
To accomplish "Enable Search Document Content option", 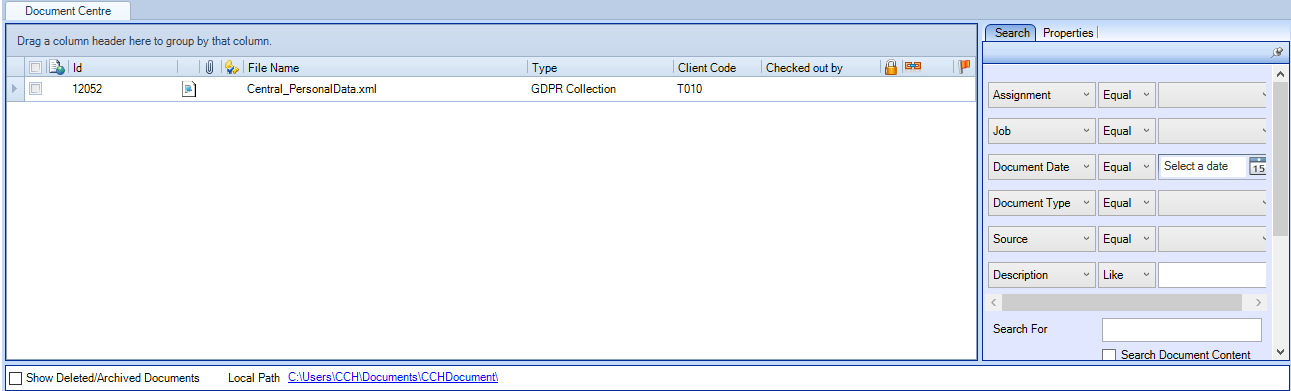I will coord(1108,355).
